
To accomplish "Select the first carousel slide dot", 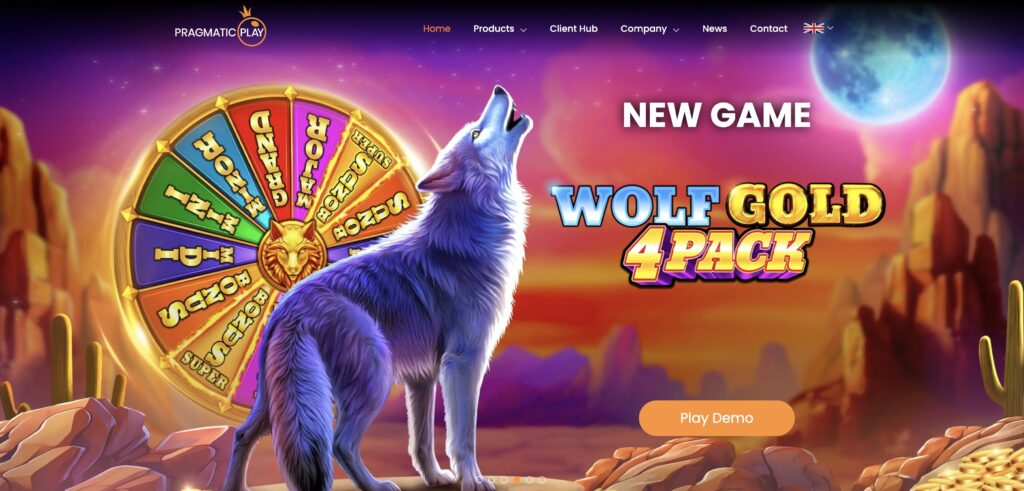I will coord(492,480).
